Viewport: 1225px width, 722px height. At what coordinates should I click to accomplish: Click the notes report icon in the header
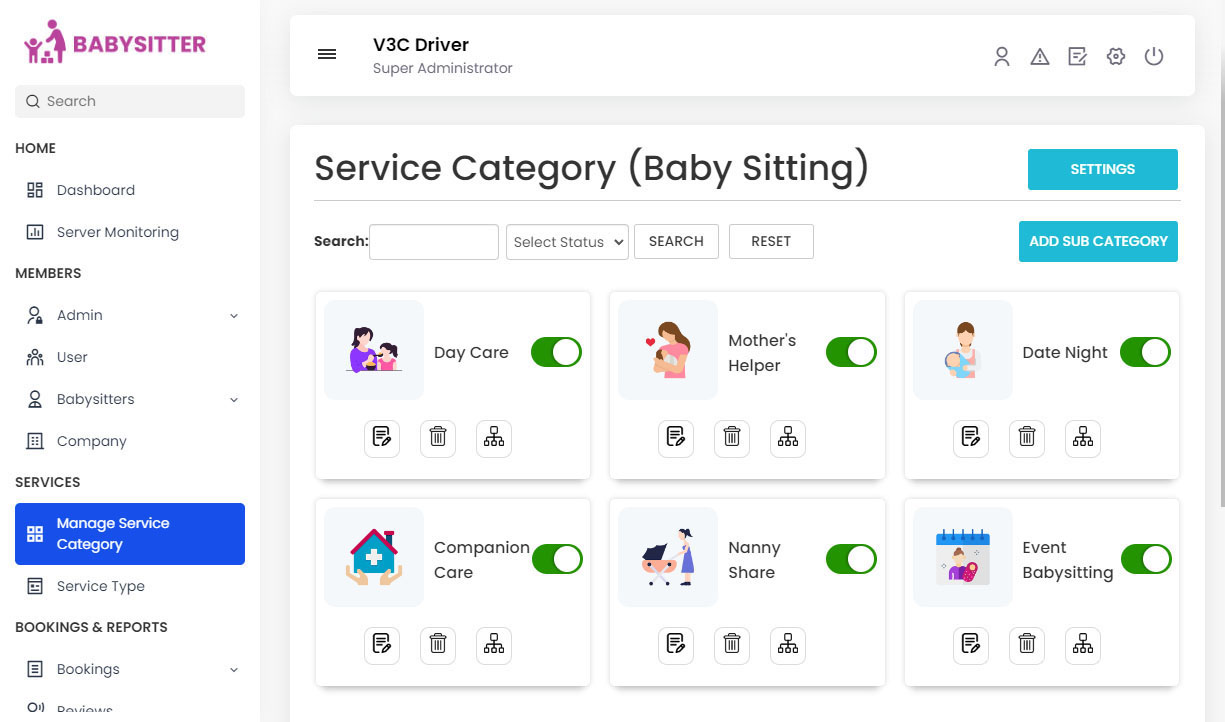click(x=1078, y=56)
